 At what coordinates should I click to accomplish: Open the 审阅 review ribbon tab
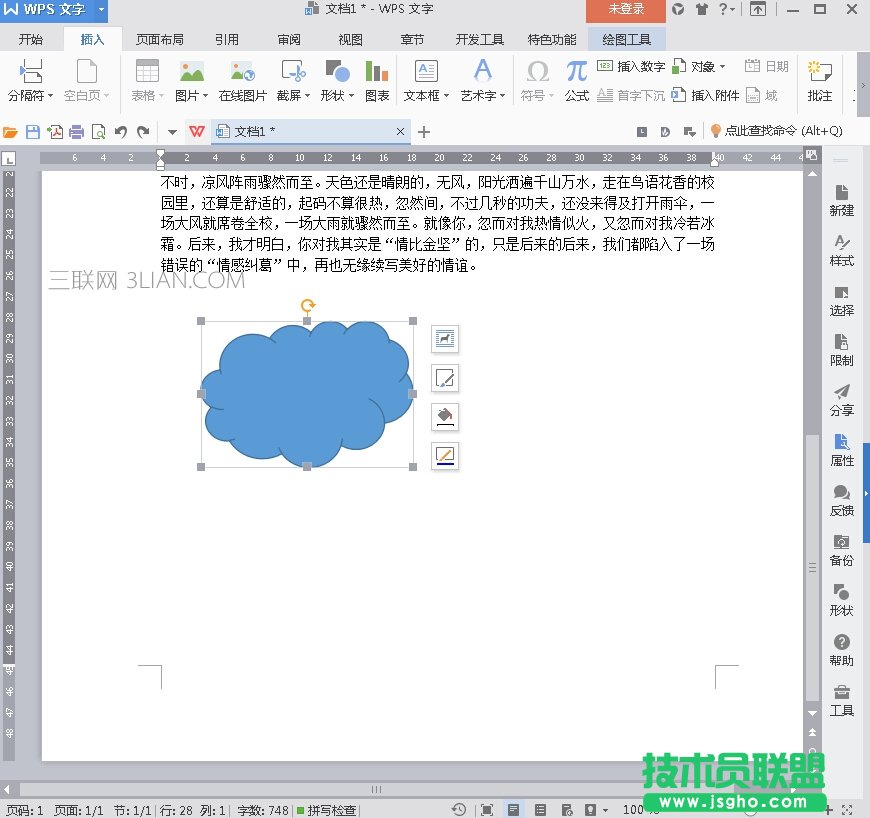[289, 40]
